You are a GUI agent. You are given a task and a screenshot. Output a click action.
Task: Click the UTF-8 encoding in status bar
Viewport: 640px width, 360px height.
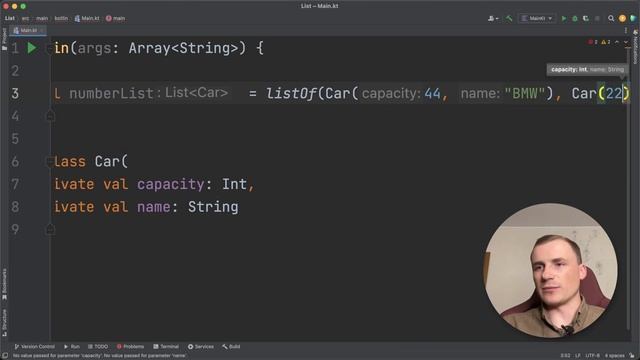tap(593, 356)
